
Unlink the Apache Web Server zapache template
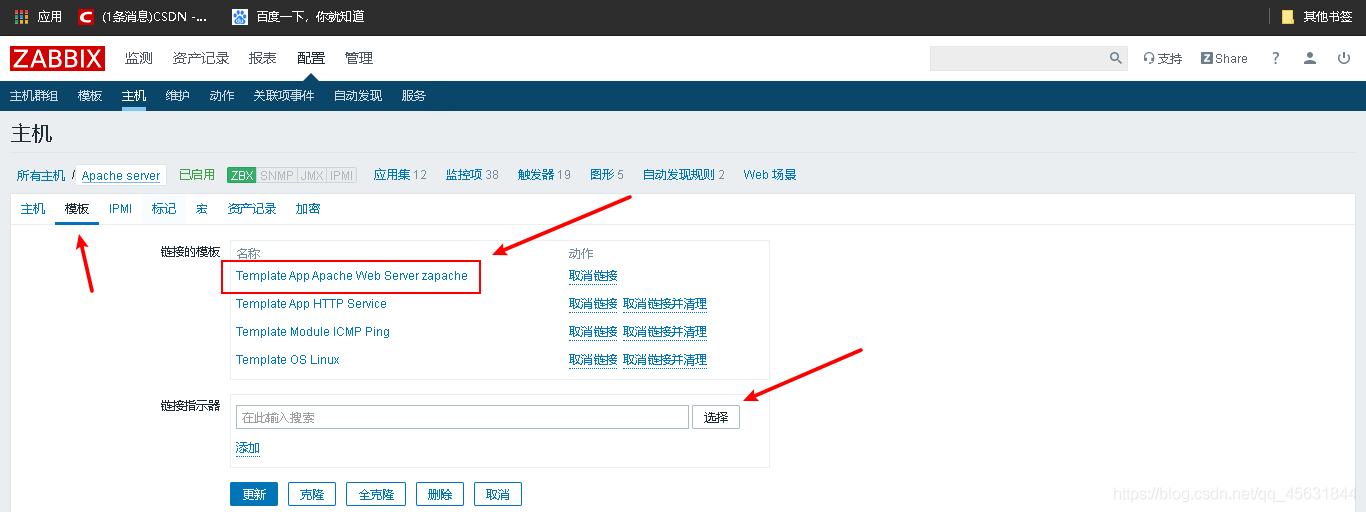click(x=593, y=276)
